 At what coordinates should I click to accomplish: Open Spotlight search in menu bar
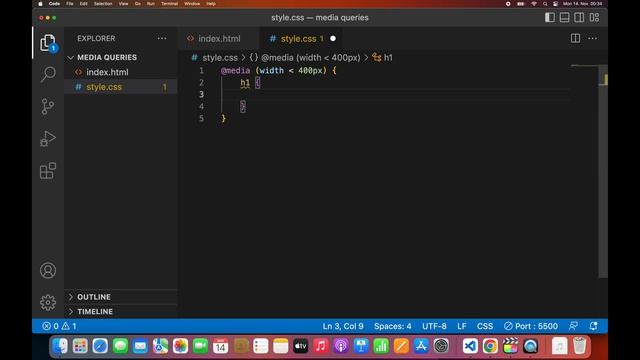(545, 4)
